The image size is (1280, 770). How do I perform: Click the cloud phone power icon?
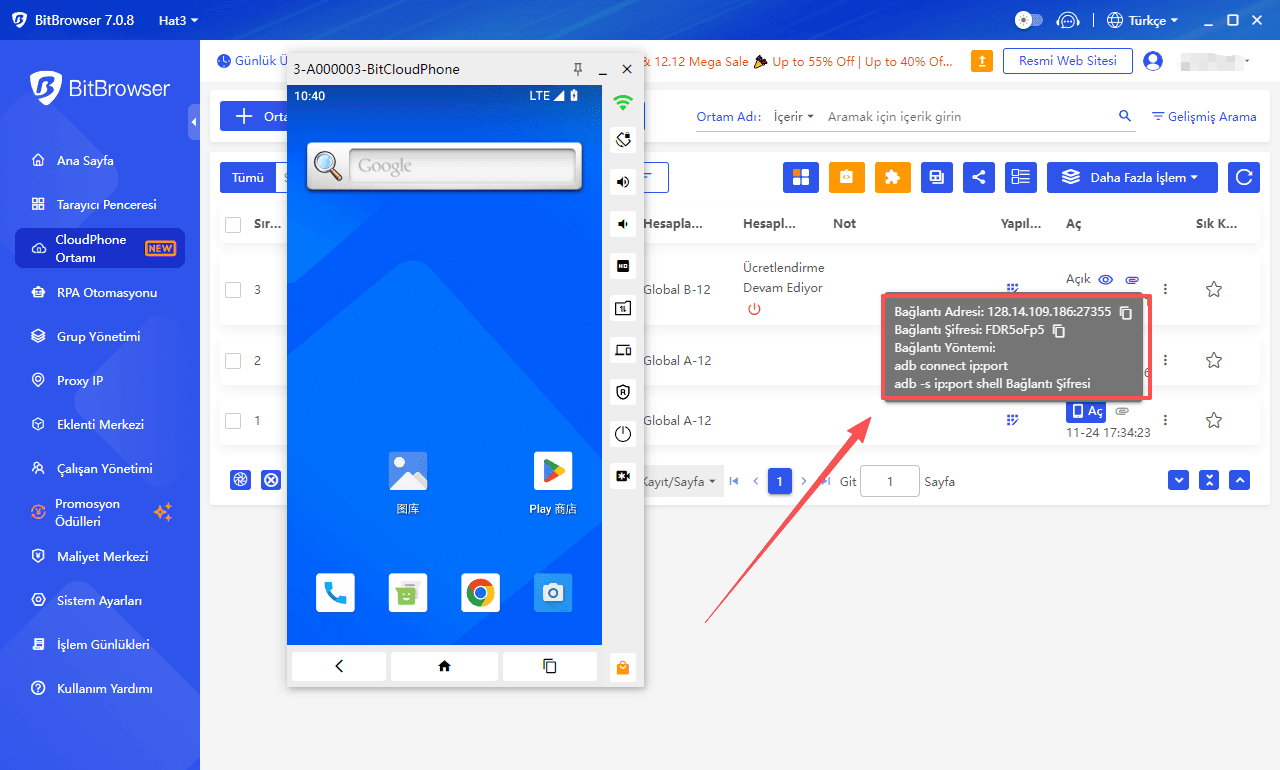(623, 434)
